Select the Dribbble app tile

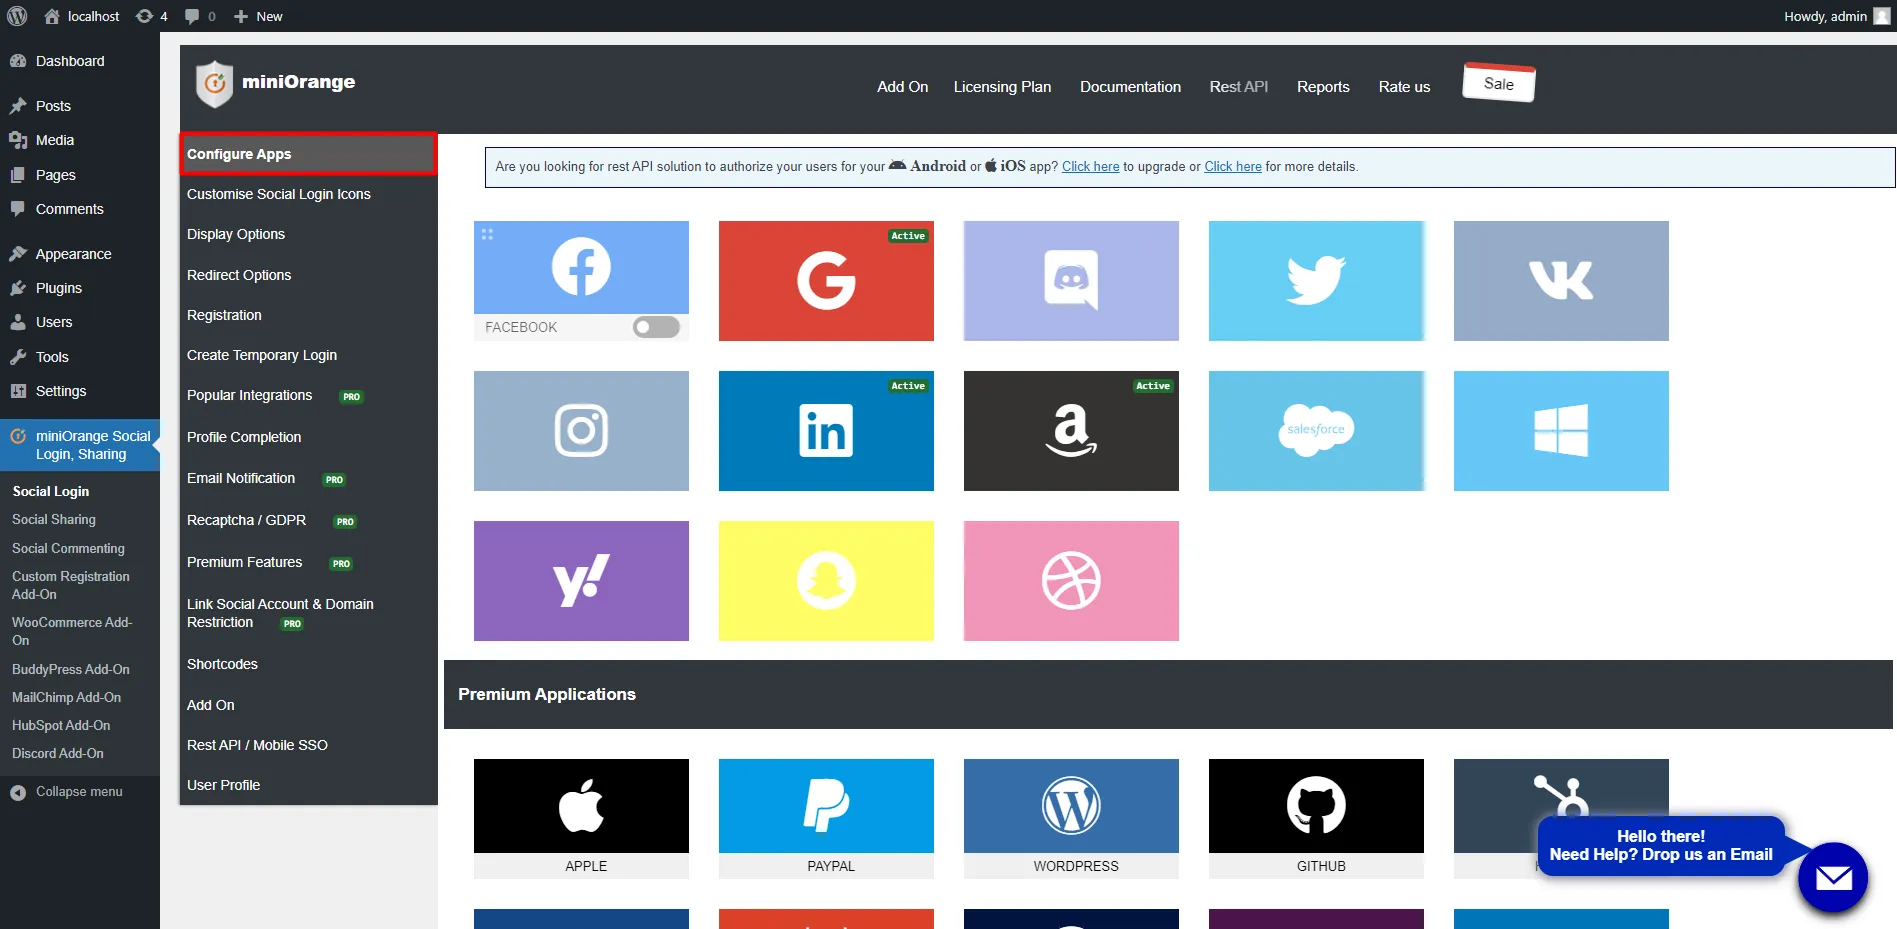point(1071,581)
